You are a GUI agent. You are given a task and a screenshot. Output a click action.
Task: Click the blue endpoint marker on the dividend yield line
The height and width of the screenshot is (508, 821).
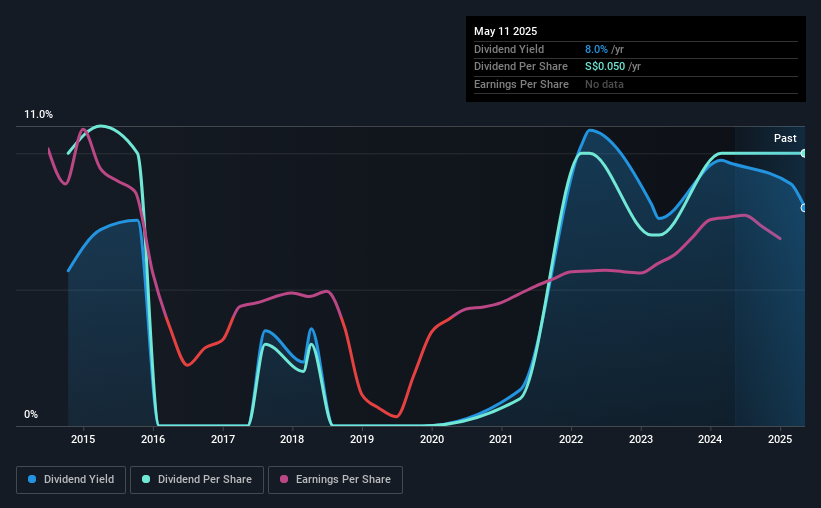804,208
